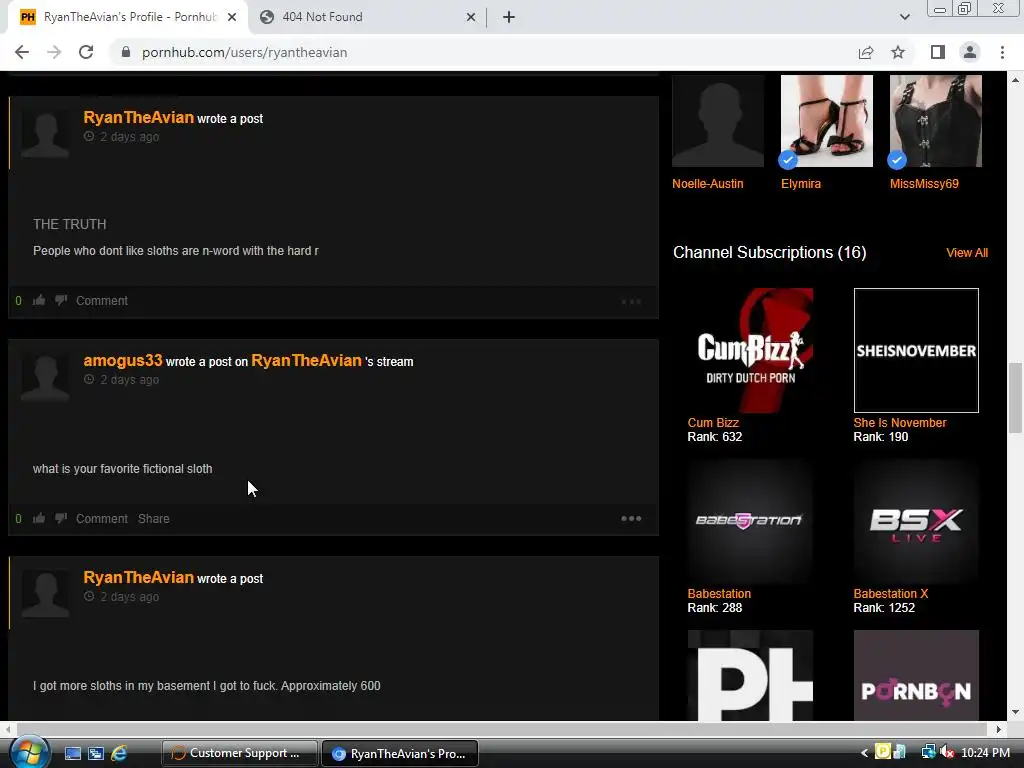Open a new browser tab

[509, 17]
